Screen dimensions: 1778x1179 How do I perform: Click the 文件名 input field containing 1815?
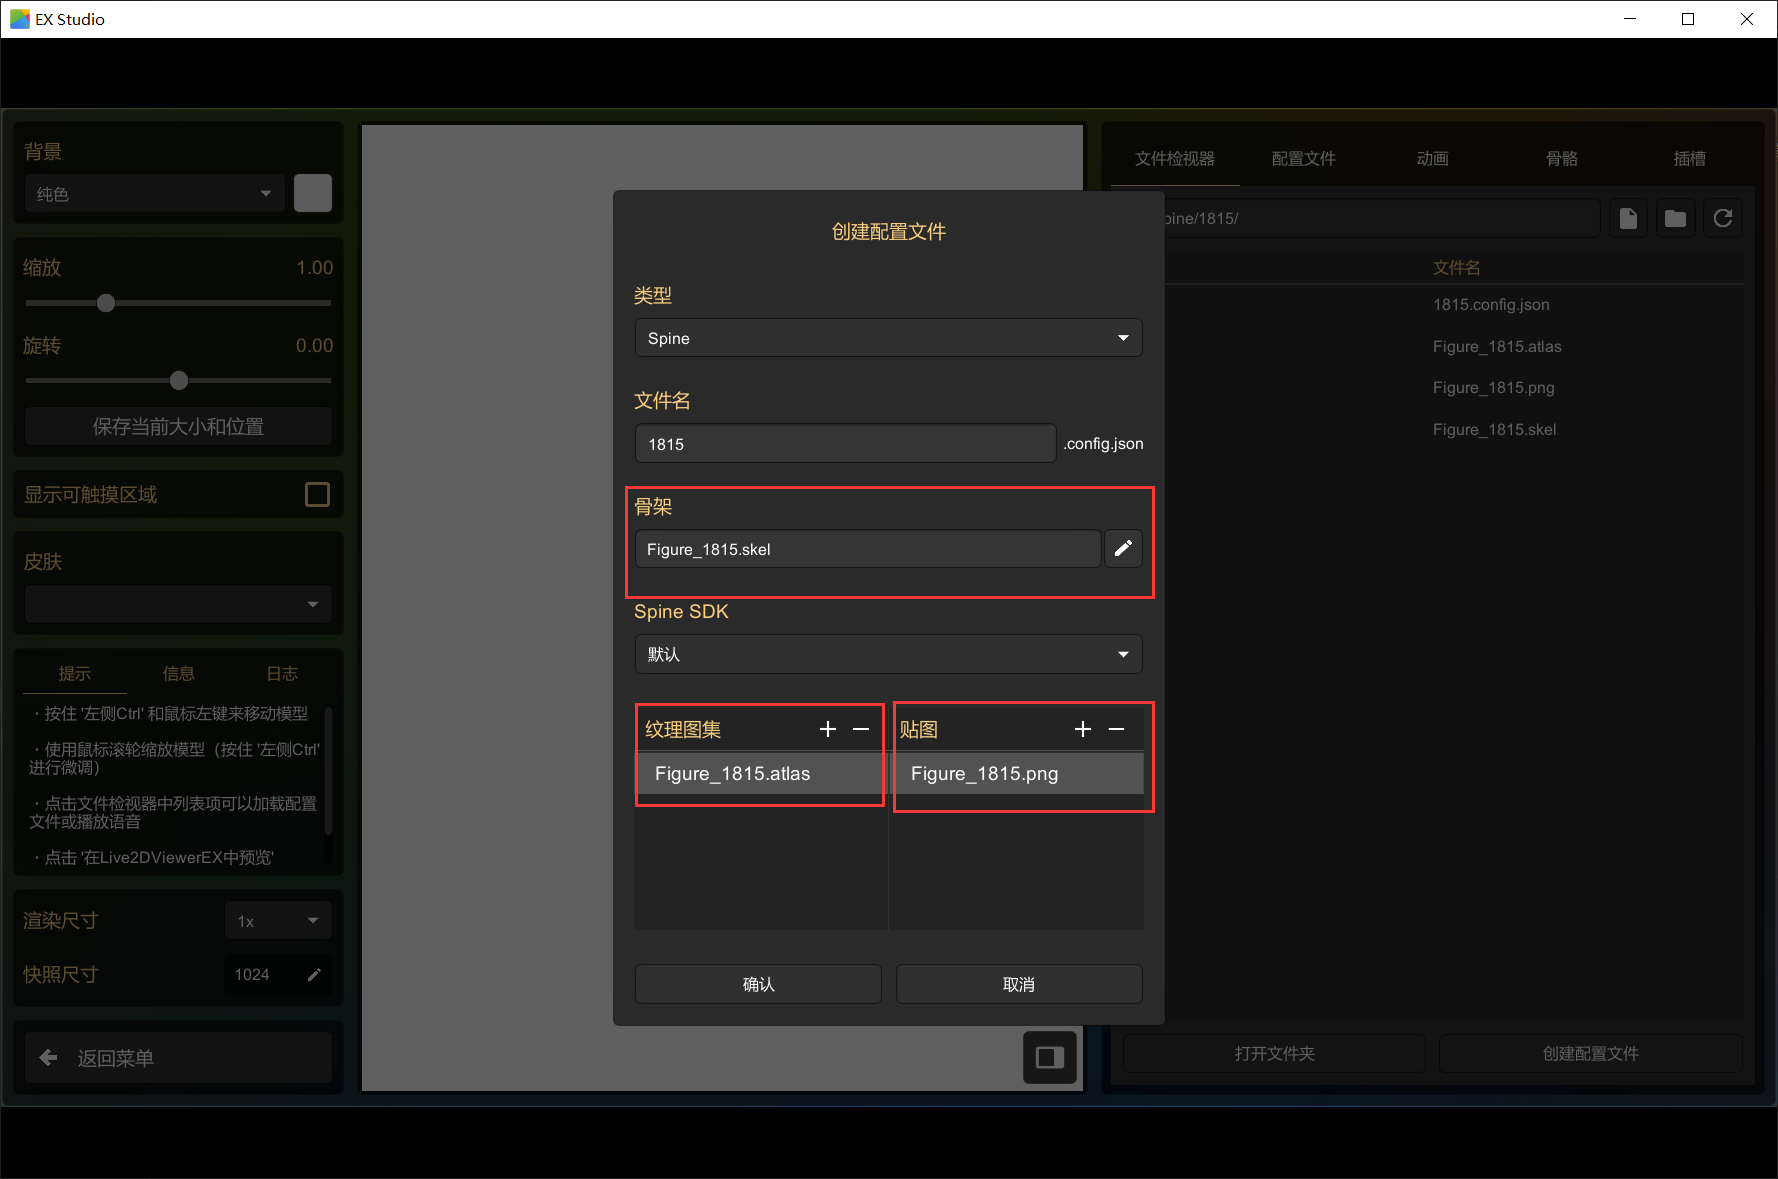[845, 443]
